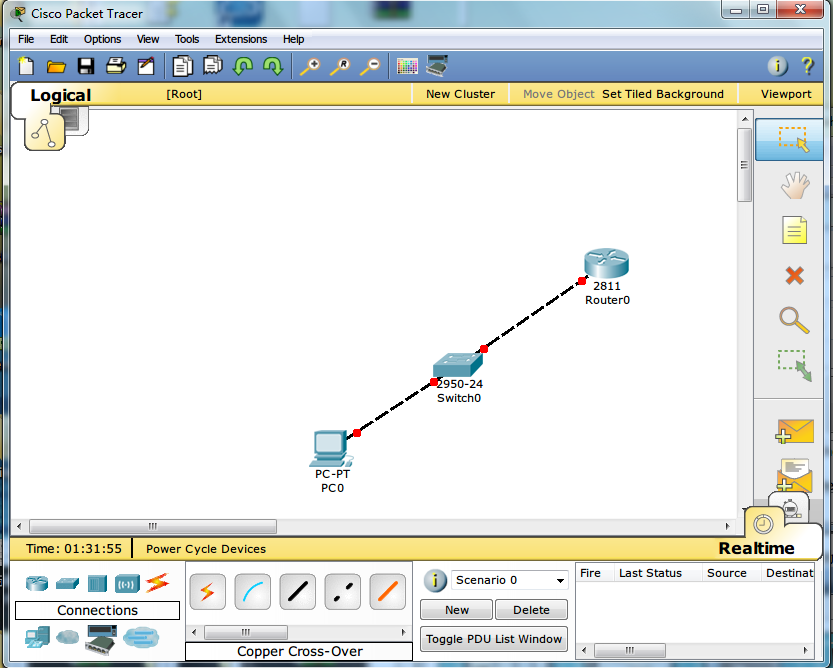Click Set Tiled Background

pyautogui.click(x=662, y=94)
